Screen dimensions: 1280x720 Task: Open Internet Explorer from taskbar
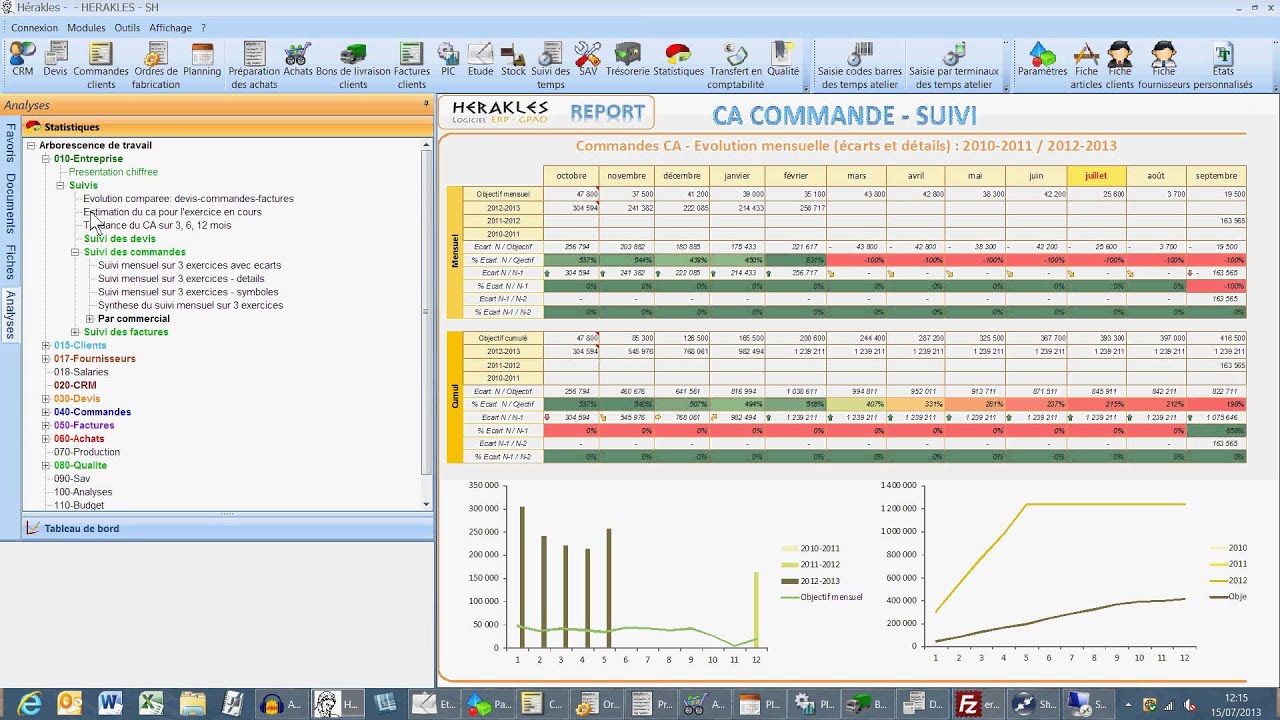pos(29,704)
